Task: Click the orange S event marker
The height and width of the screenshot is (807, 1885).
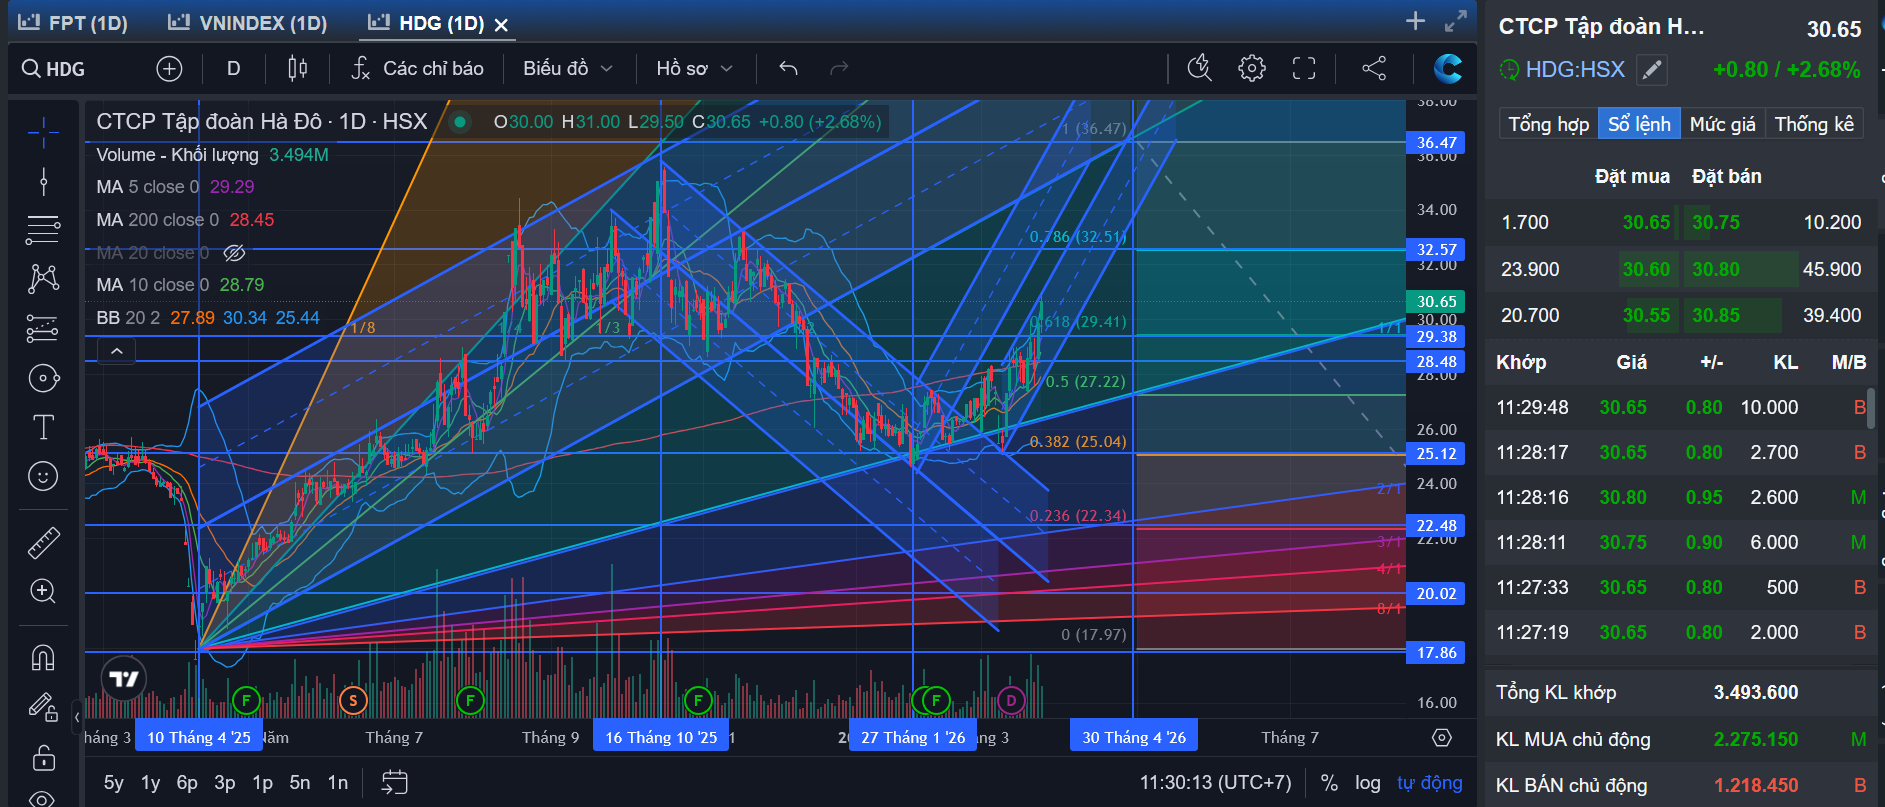Action: pos(353,701)
